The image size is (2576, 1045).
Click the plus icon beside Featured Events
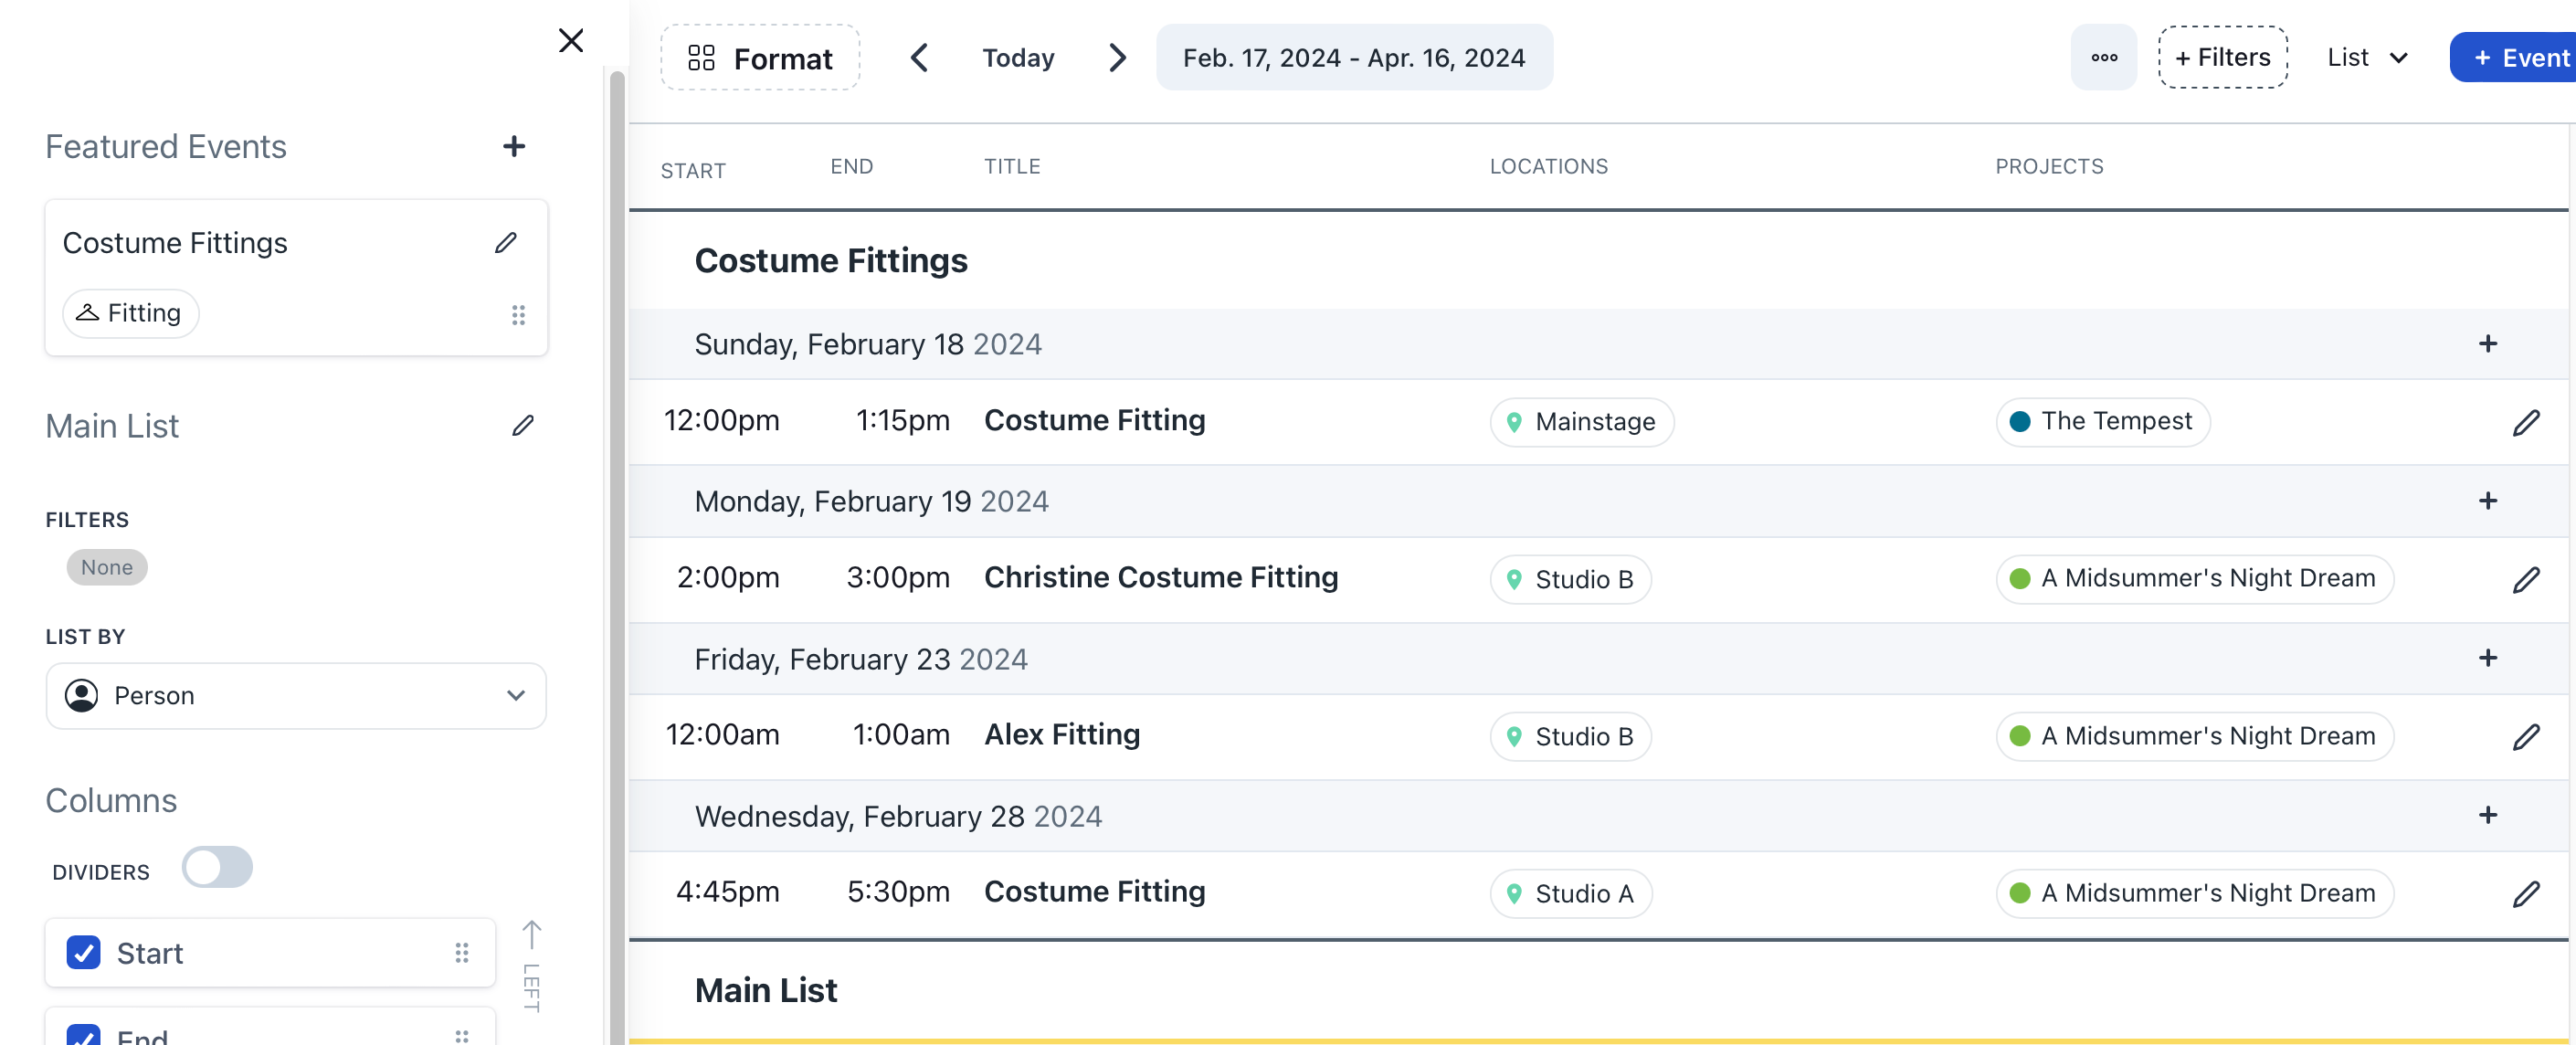(513, 147)
